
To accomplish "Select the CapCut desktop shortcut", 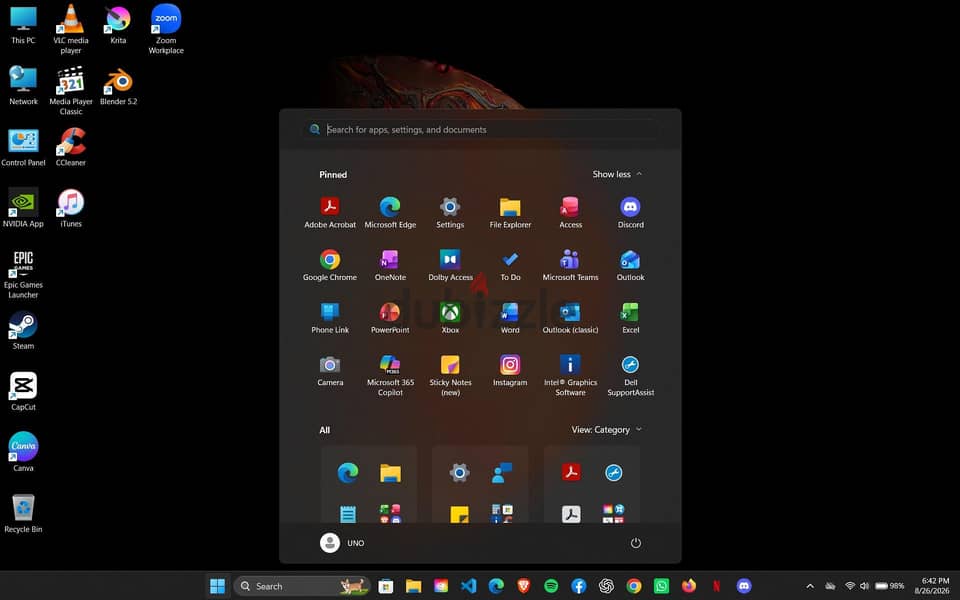I will pos(23,391).
